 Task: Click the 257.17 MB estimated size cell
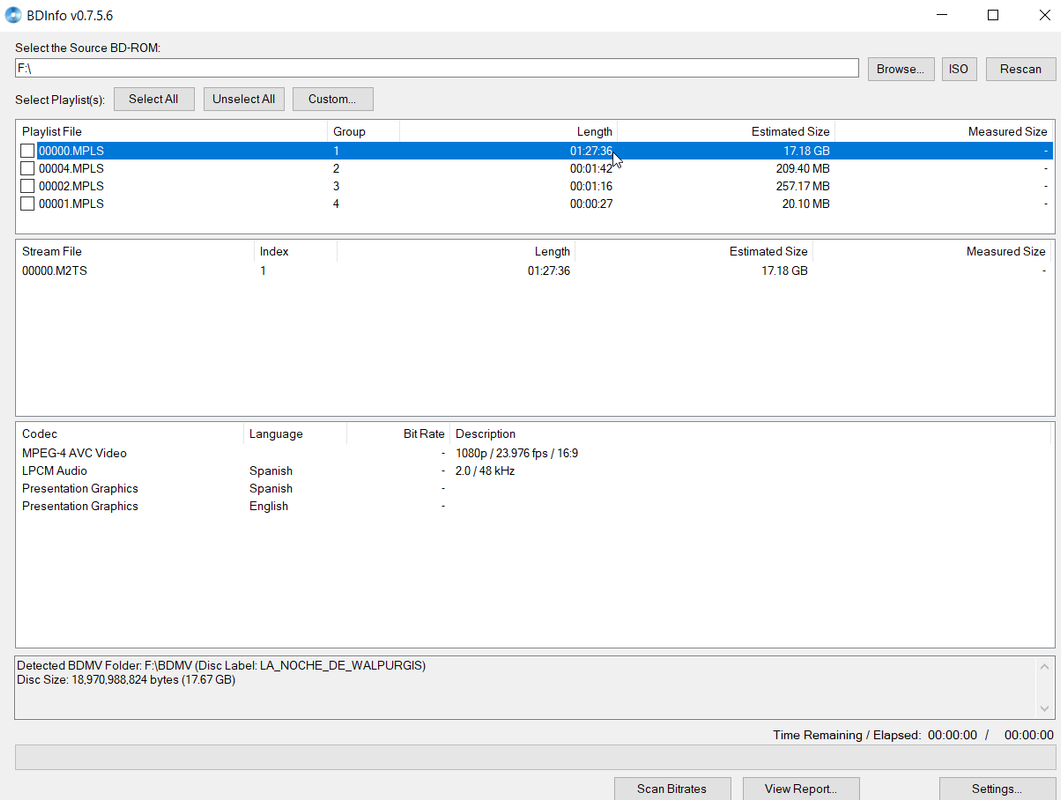pos(803,186)
